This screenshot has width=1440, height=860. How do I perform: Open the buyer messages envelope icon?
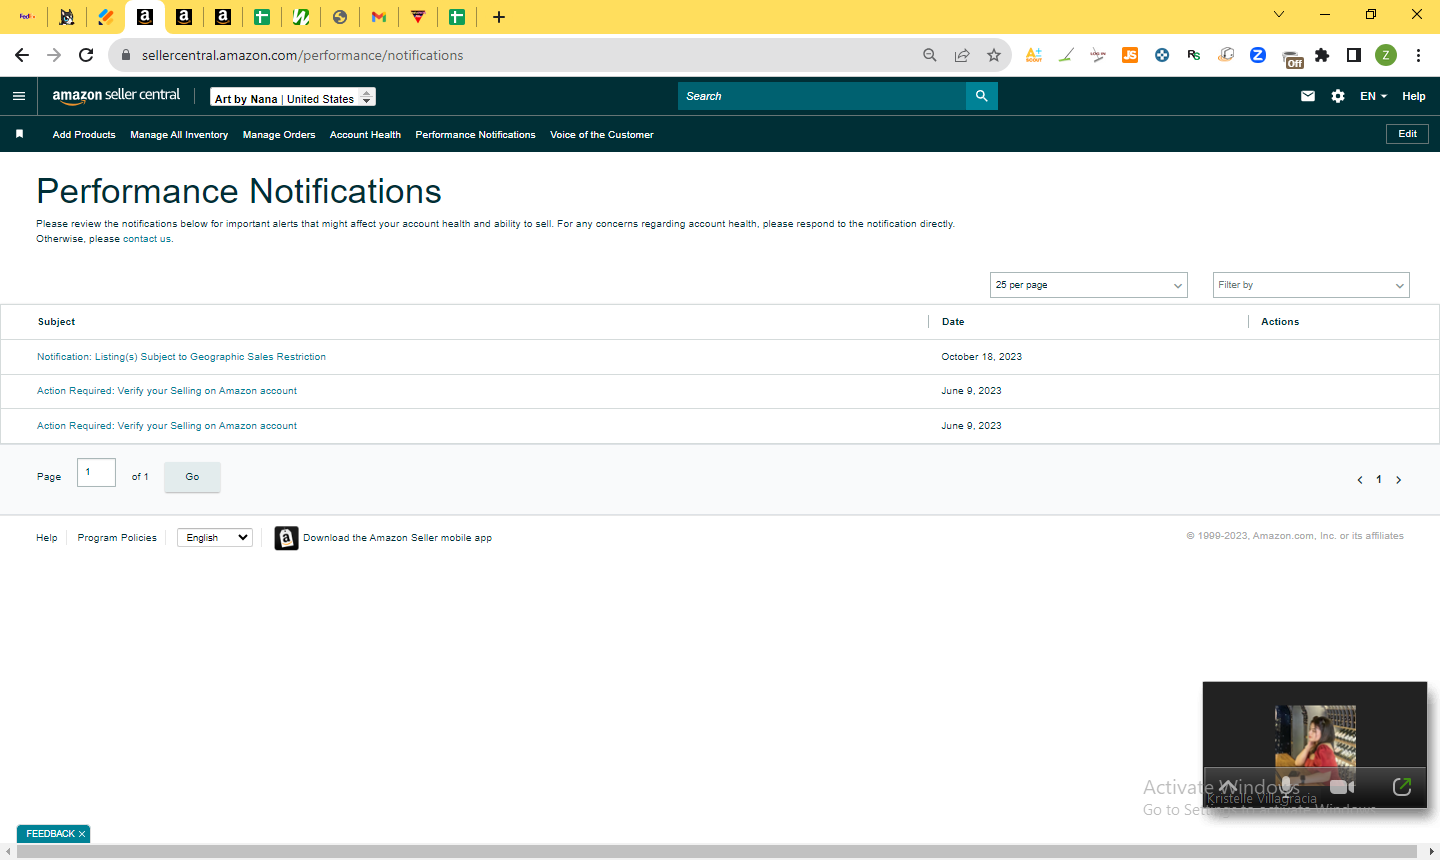point(1308,96)
